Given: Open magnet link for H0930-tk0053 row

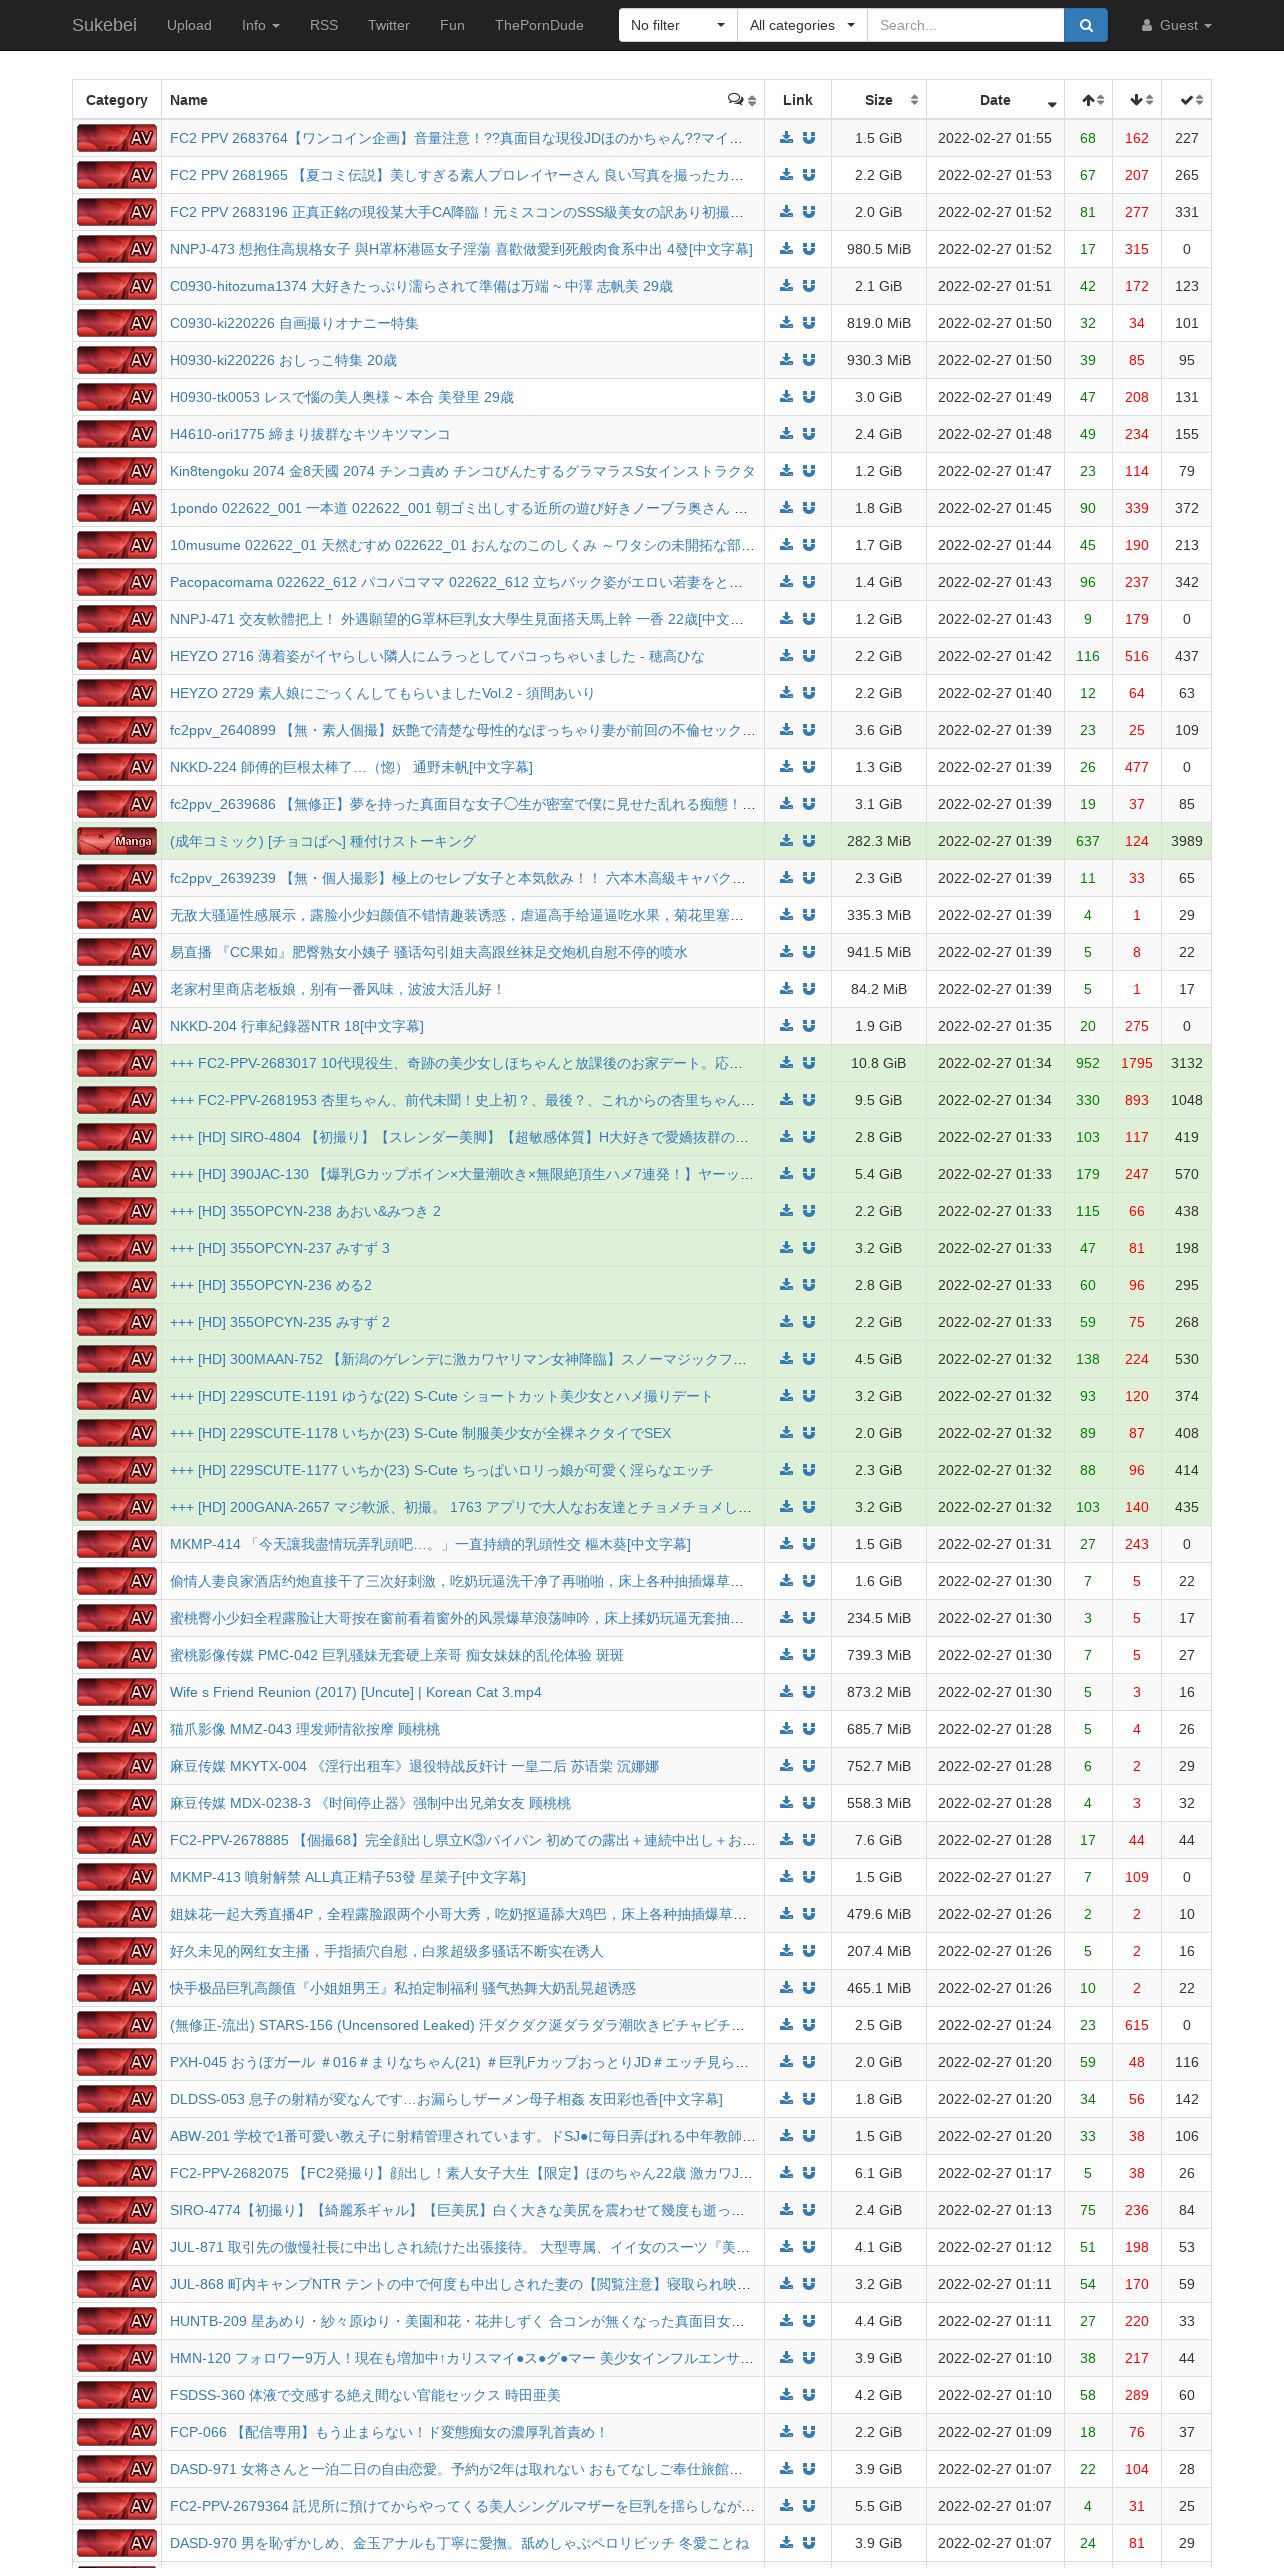Looking at the screenshot, I should (809, 397).
